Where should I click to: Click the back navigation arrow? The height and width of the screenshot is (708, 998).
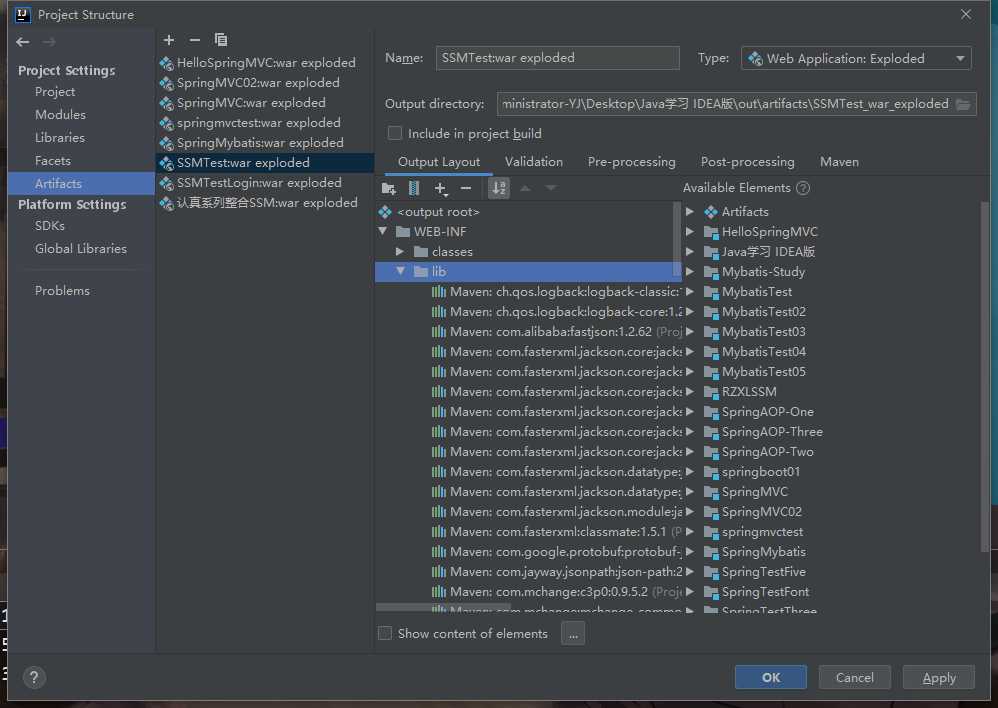pos(23,42)
